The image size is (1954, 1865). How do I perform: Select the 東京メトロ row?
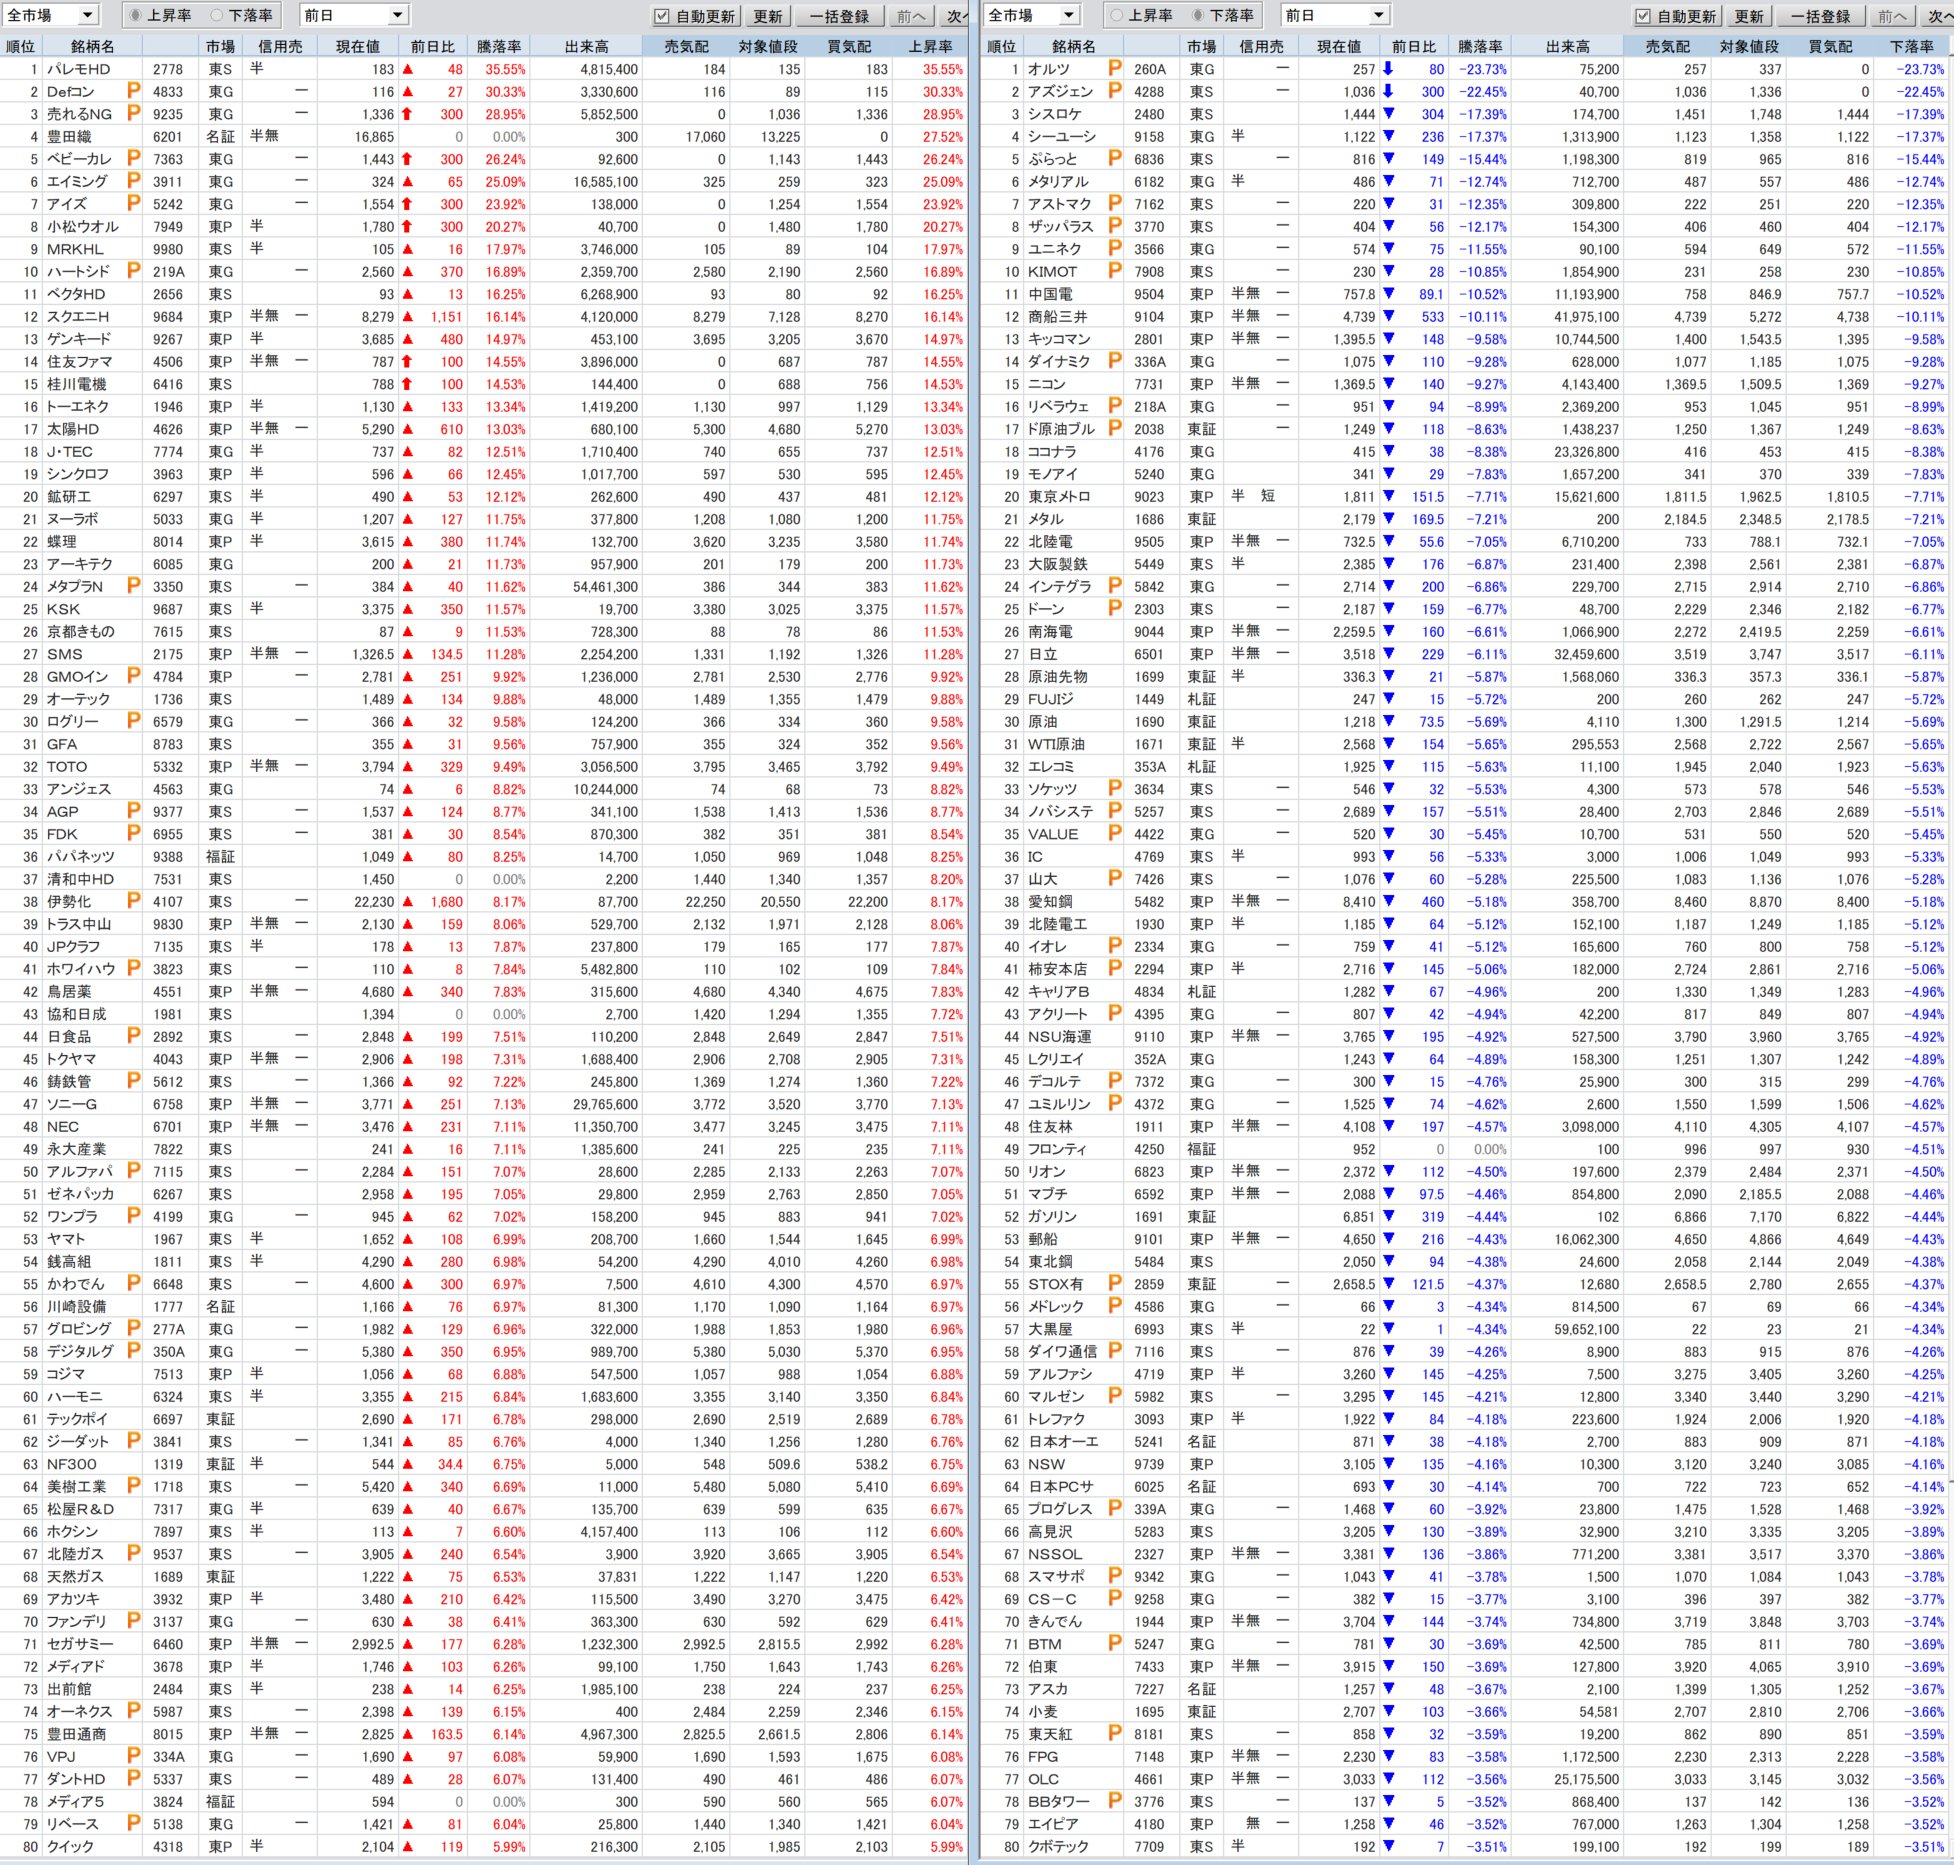[x=1466, y=496]
